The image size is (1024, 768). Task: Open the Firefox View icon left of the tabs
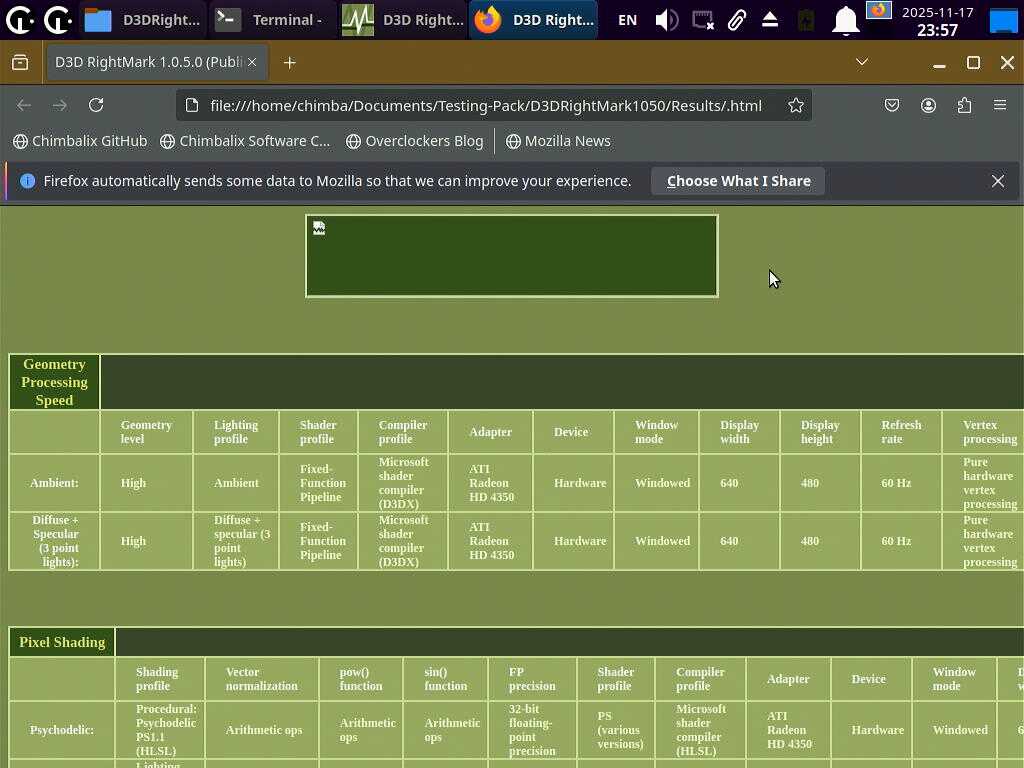20,62
